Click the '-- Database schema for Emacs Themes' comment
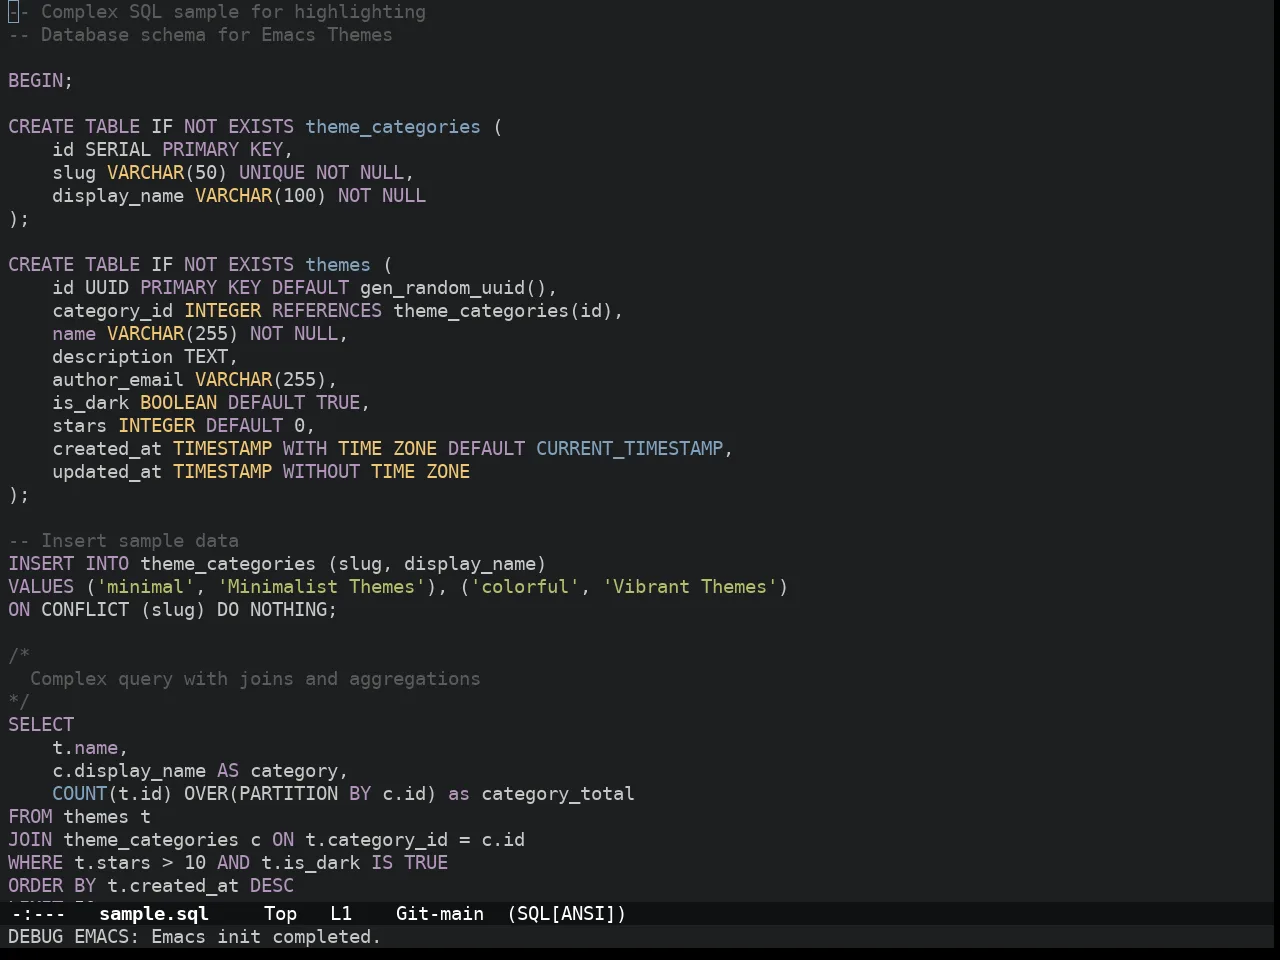Screen dimensions: 1280x960 200,34
